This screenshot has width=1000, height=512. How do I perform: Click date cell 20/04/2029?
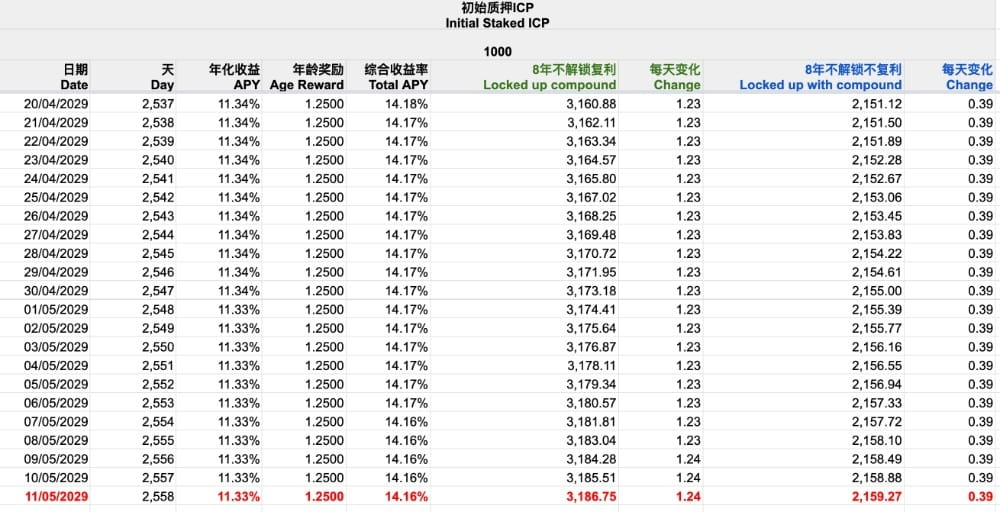coord(56,104)
